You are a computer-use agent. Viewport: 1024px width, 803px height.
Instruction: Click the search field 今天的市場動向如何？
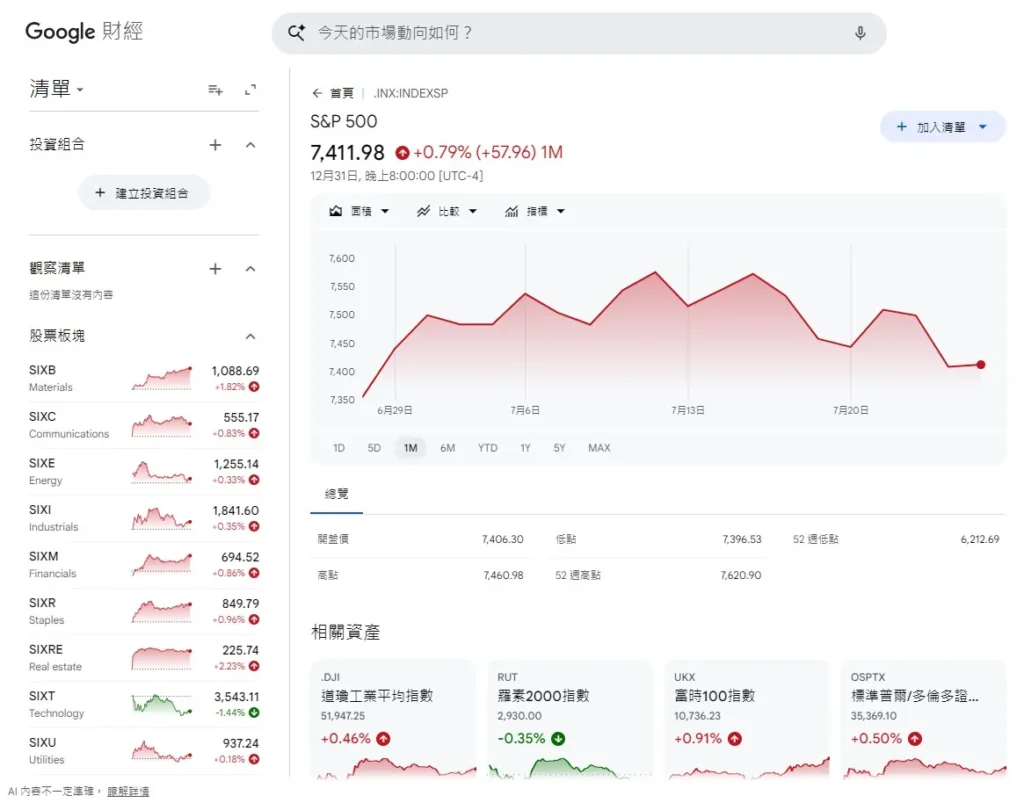tap(579, 33)
